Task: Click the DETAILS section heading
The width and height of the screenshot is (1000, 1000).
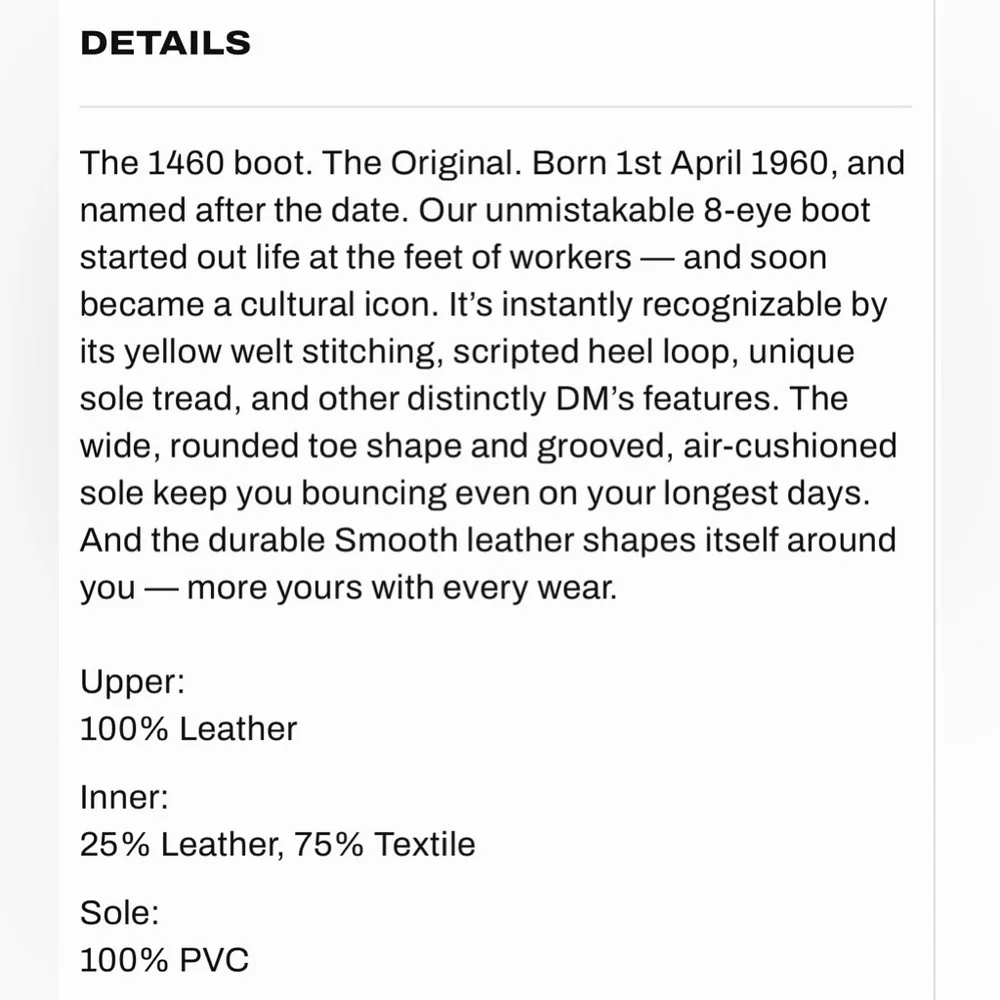Action: pyautogui.click(x=165, y=44)
